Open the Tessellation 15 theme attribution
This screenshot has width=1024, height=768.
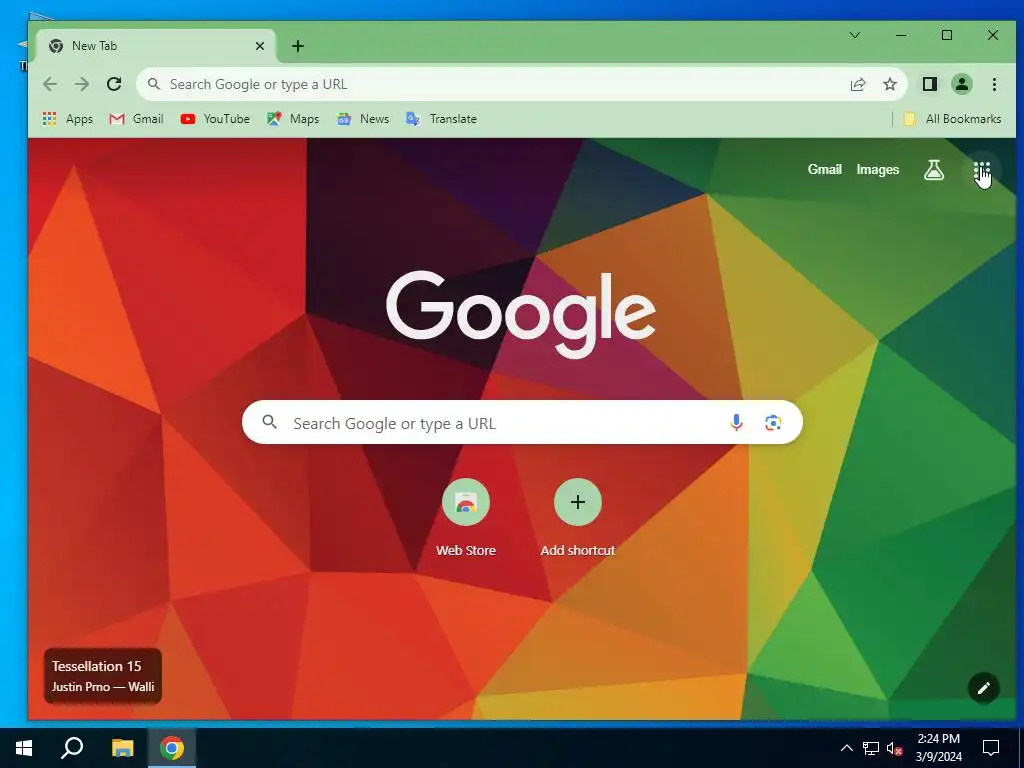click(103, 676)
